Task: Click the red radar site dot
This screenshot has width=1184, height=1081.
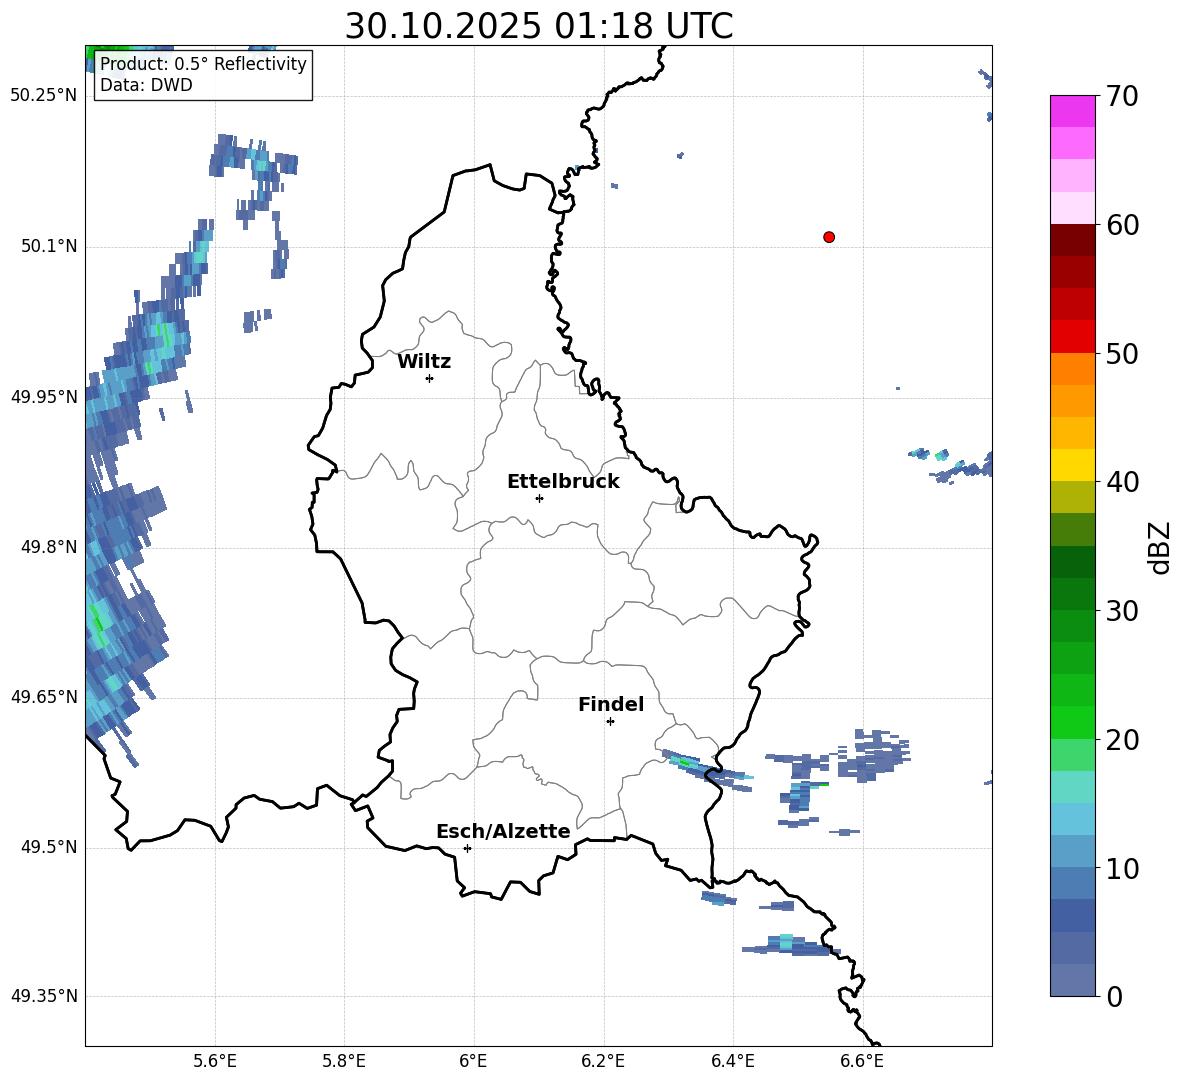Action: tap(829, 237)
